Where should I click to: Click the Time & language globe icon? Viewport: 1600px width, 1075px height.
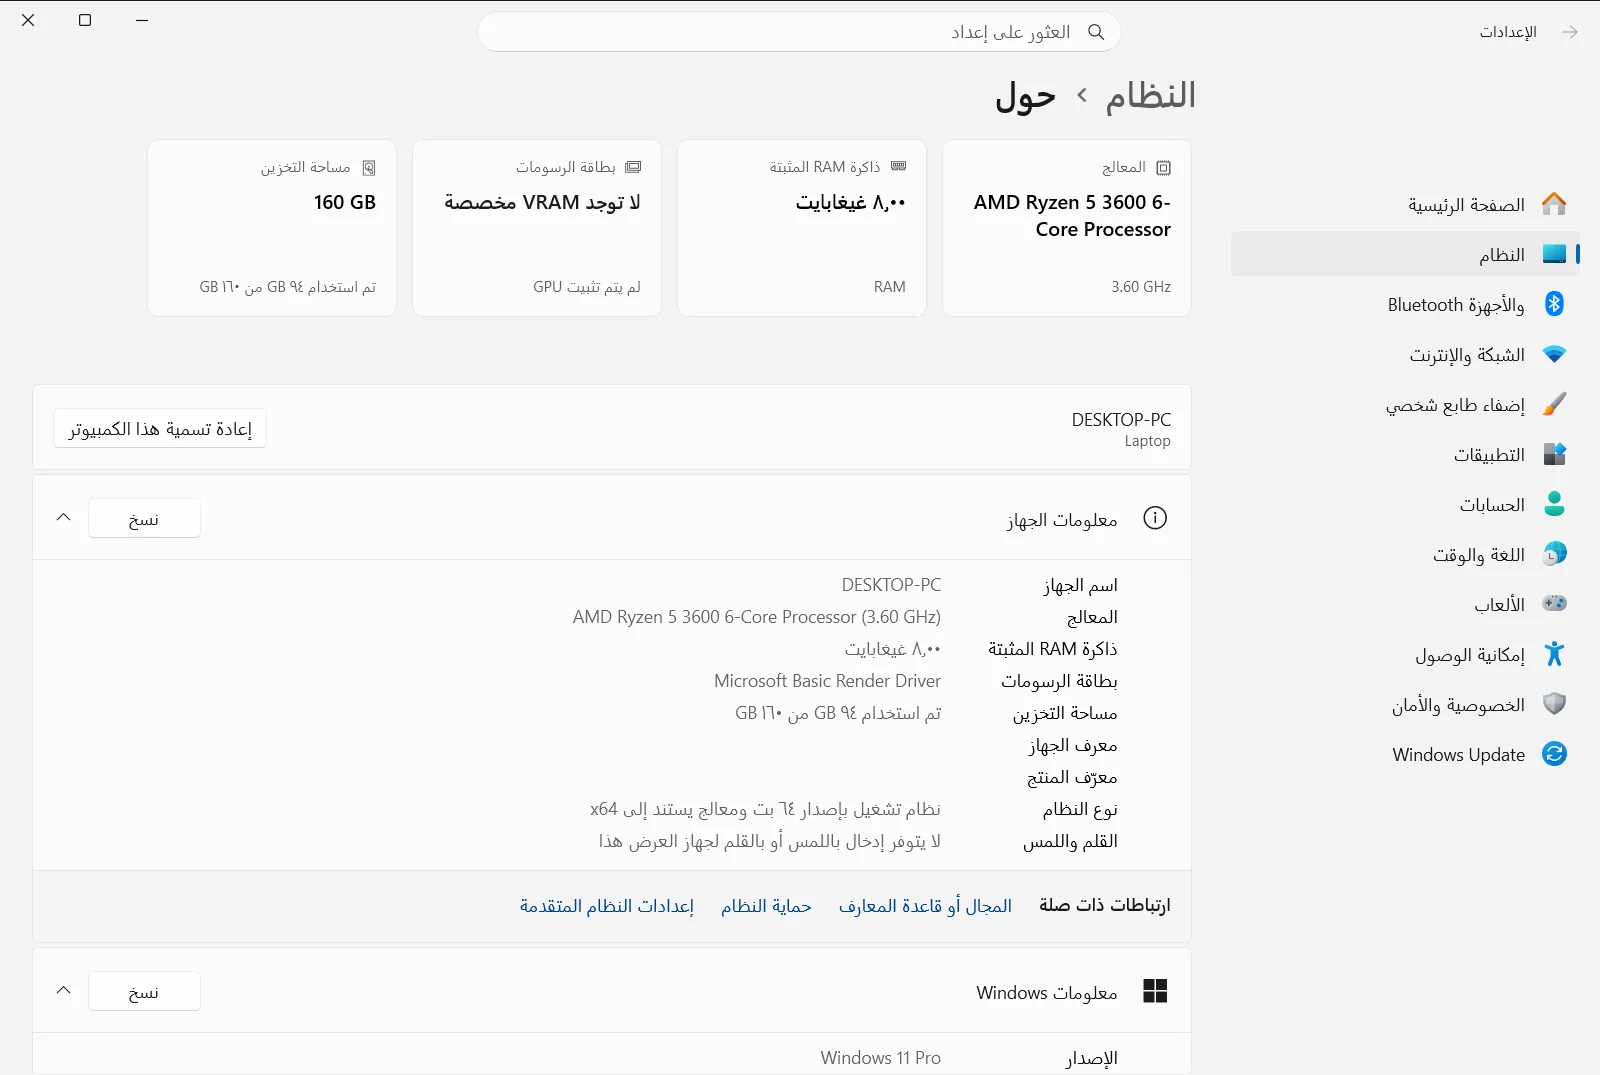point(1554,554)
